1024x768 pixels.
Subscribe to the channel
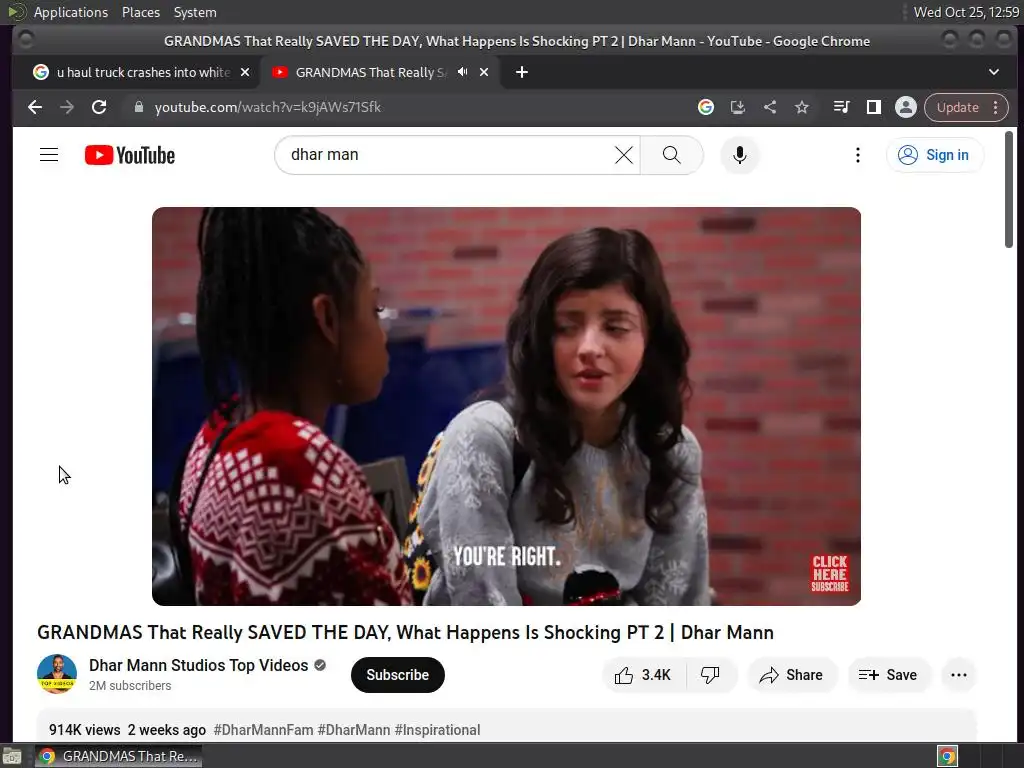[398, 675]
